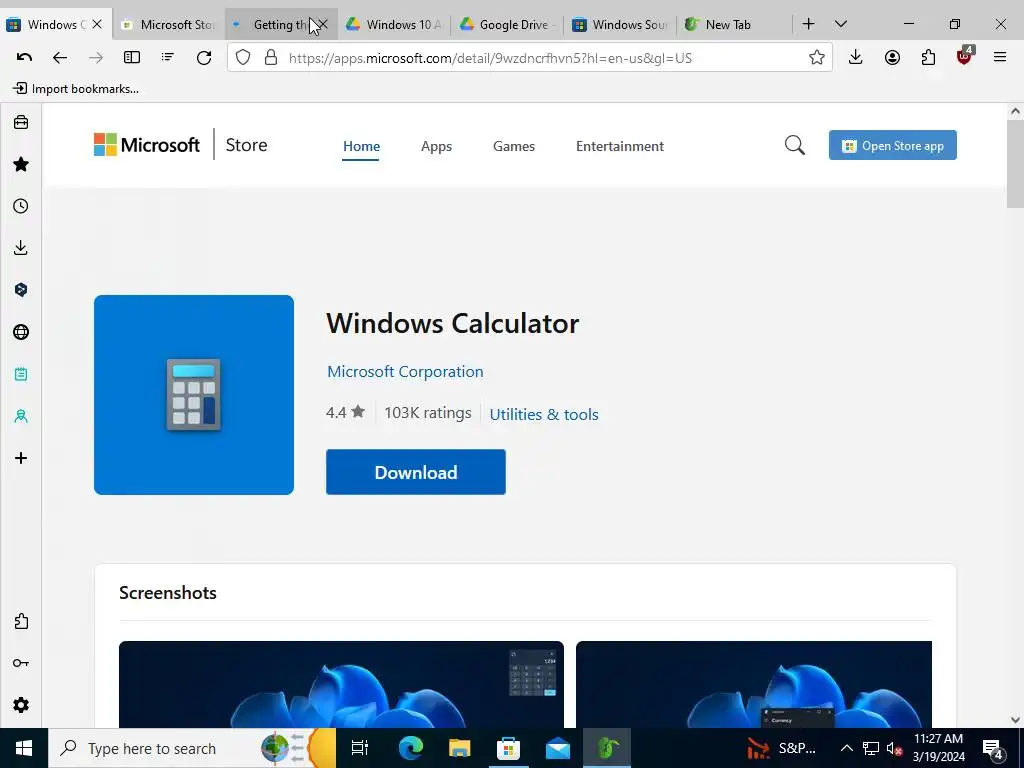Screen dimensions: 1024x768
Task: Click the page vertical scrollbar thumb
Action: click(1015, 165)
